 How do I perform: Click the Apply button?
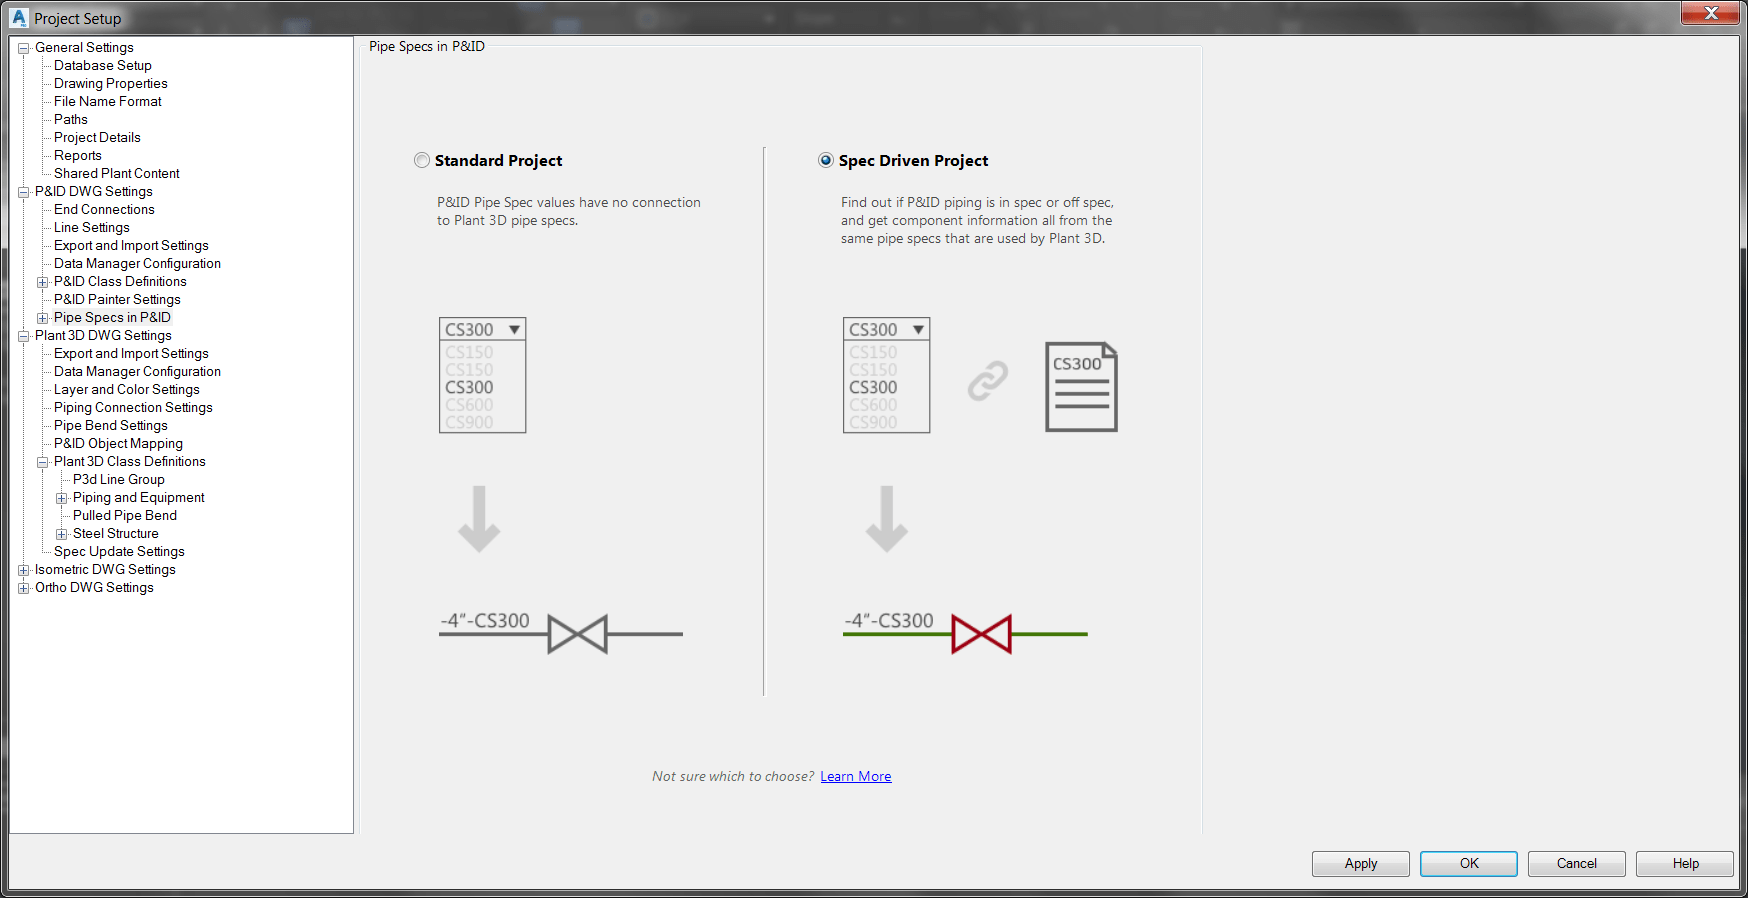tap(1361, 864)
